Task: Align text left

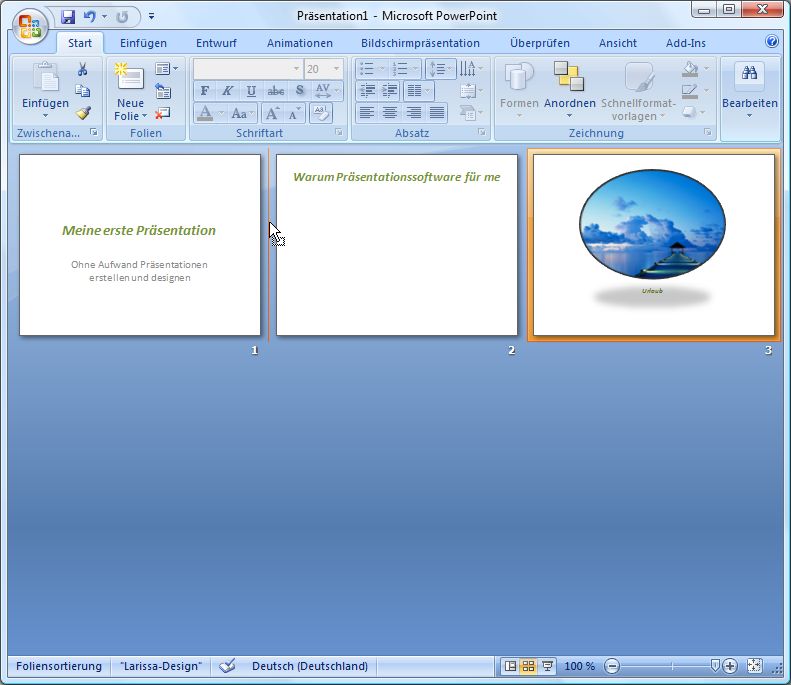Action: (x=367, y=112)
